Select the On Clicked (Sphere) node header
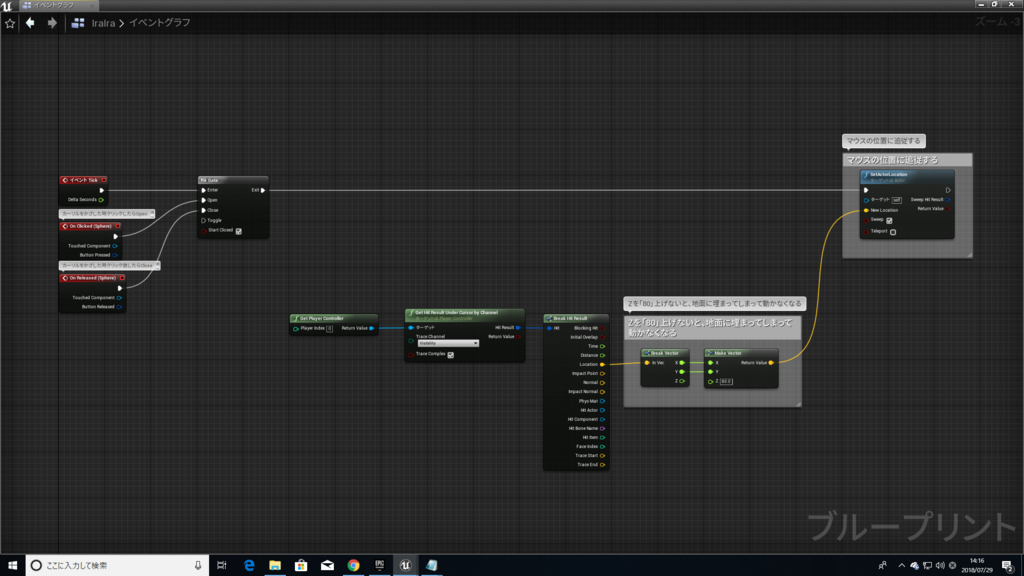 (x=90, y=226)
